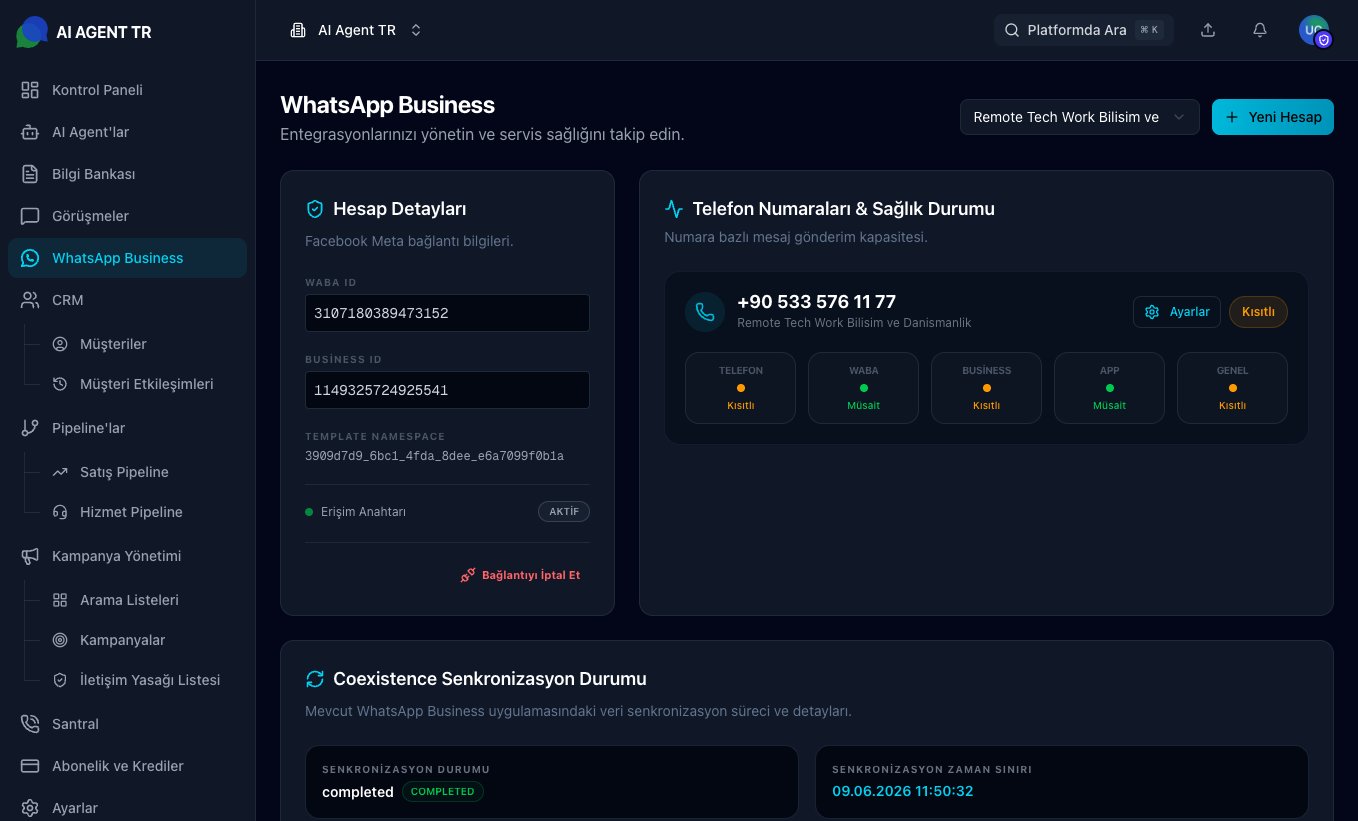The image size is (1358, 821).
Task: Click the phone icon beside +90 533 number
Action: tap(705, 312)
